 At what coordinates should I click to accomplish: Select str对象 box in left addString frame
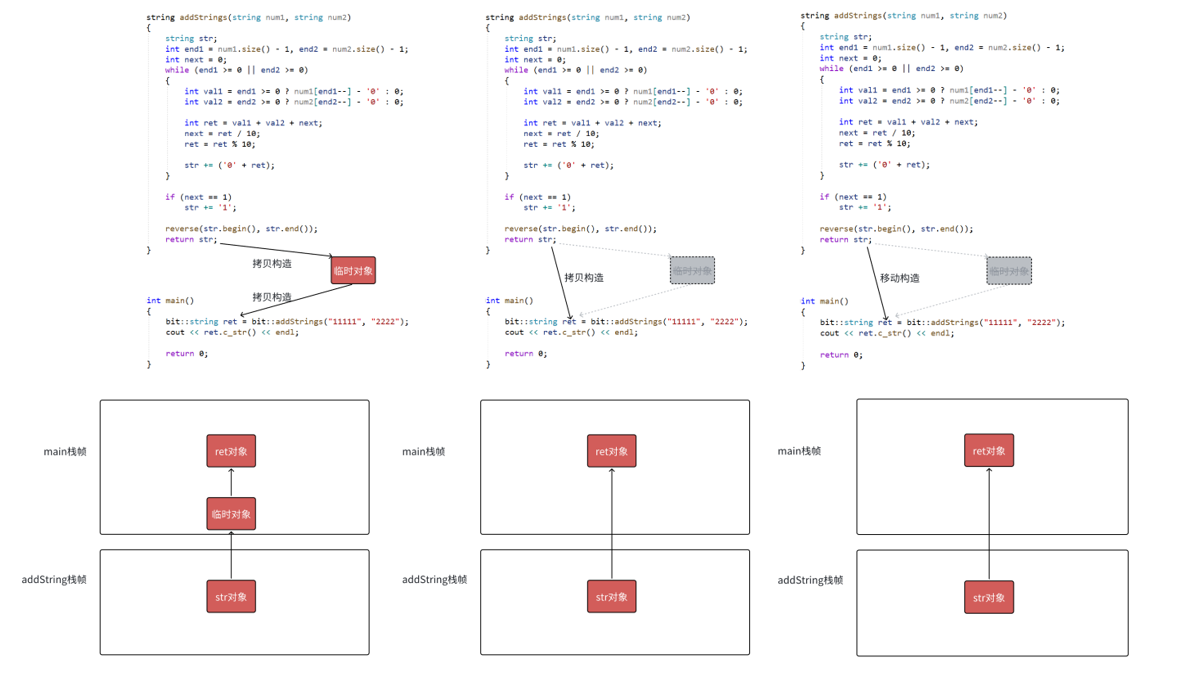pyautogui.click(x=231, y=597)
